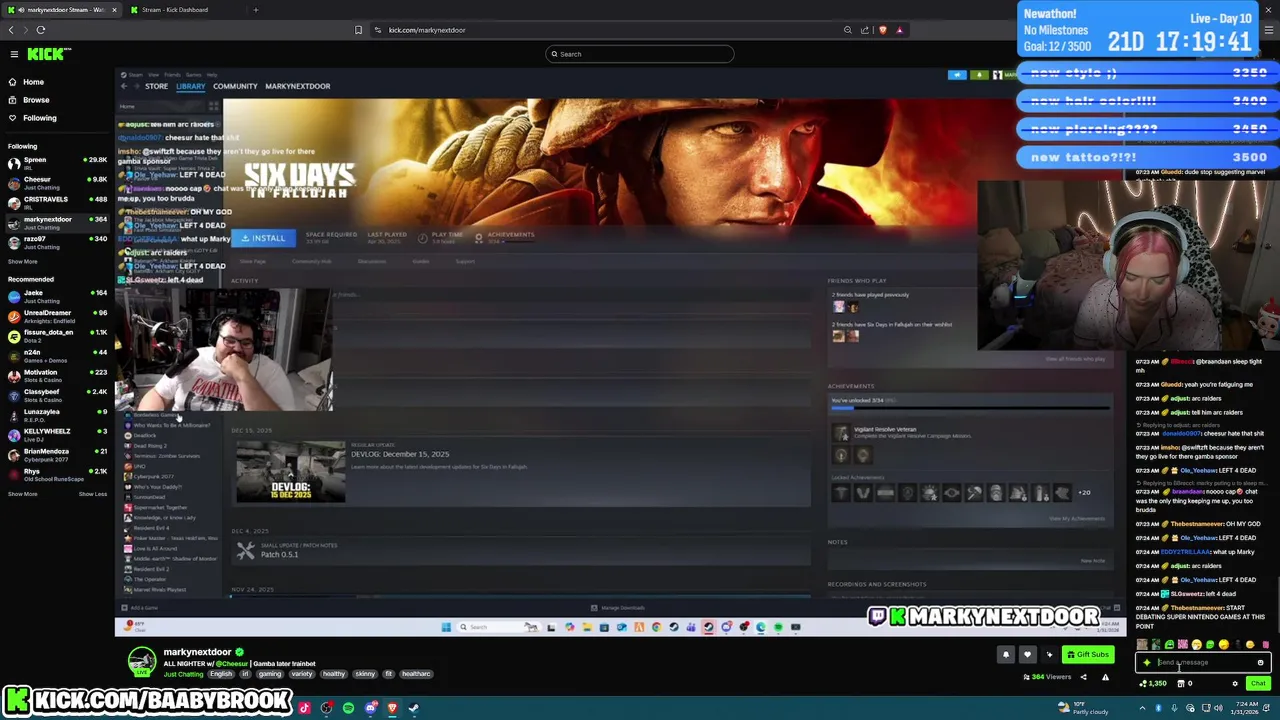Click the share stream icon

pyautogui.click(x=1083, y=677)
